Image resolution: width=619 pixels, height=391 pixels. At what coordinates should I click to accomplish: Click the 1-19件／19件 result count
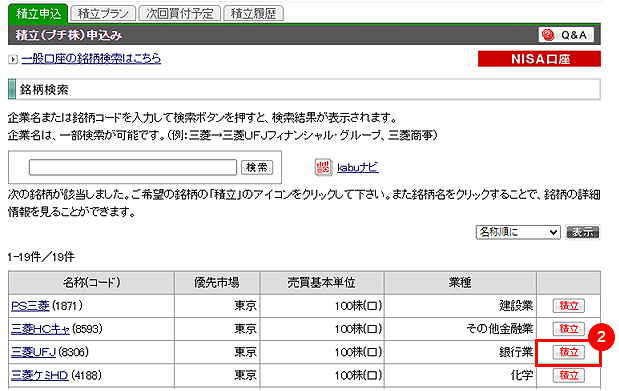coord(41,257)
